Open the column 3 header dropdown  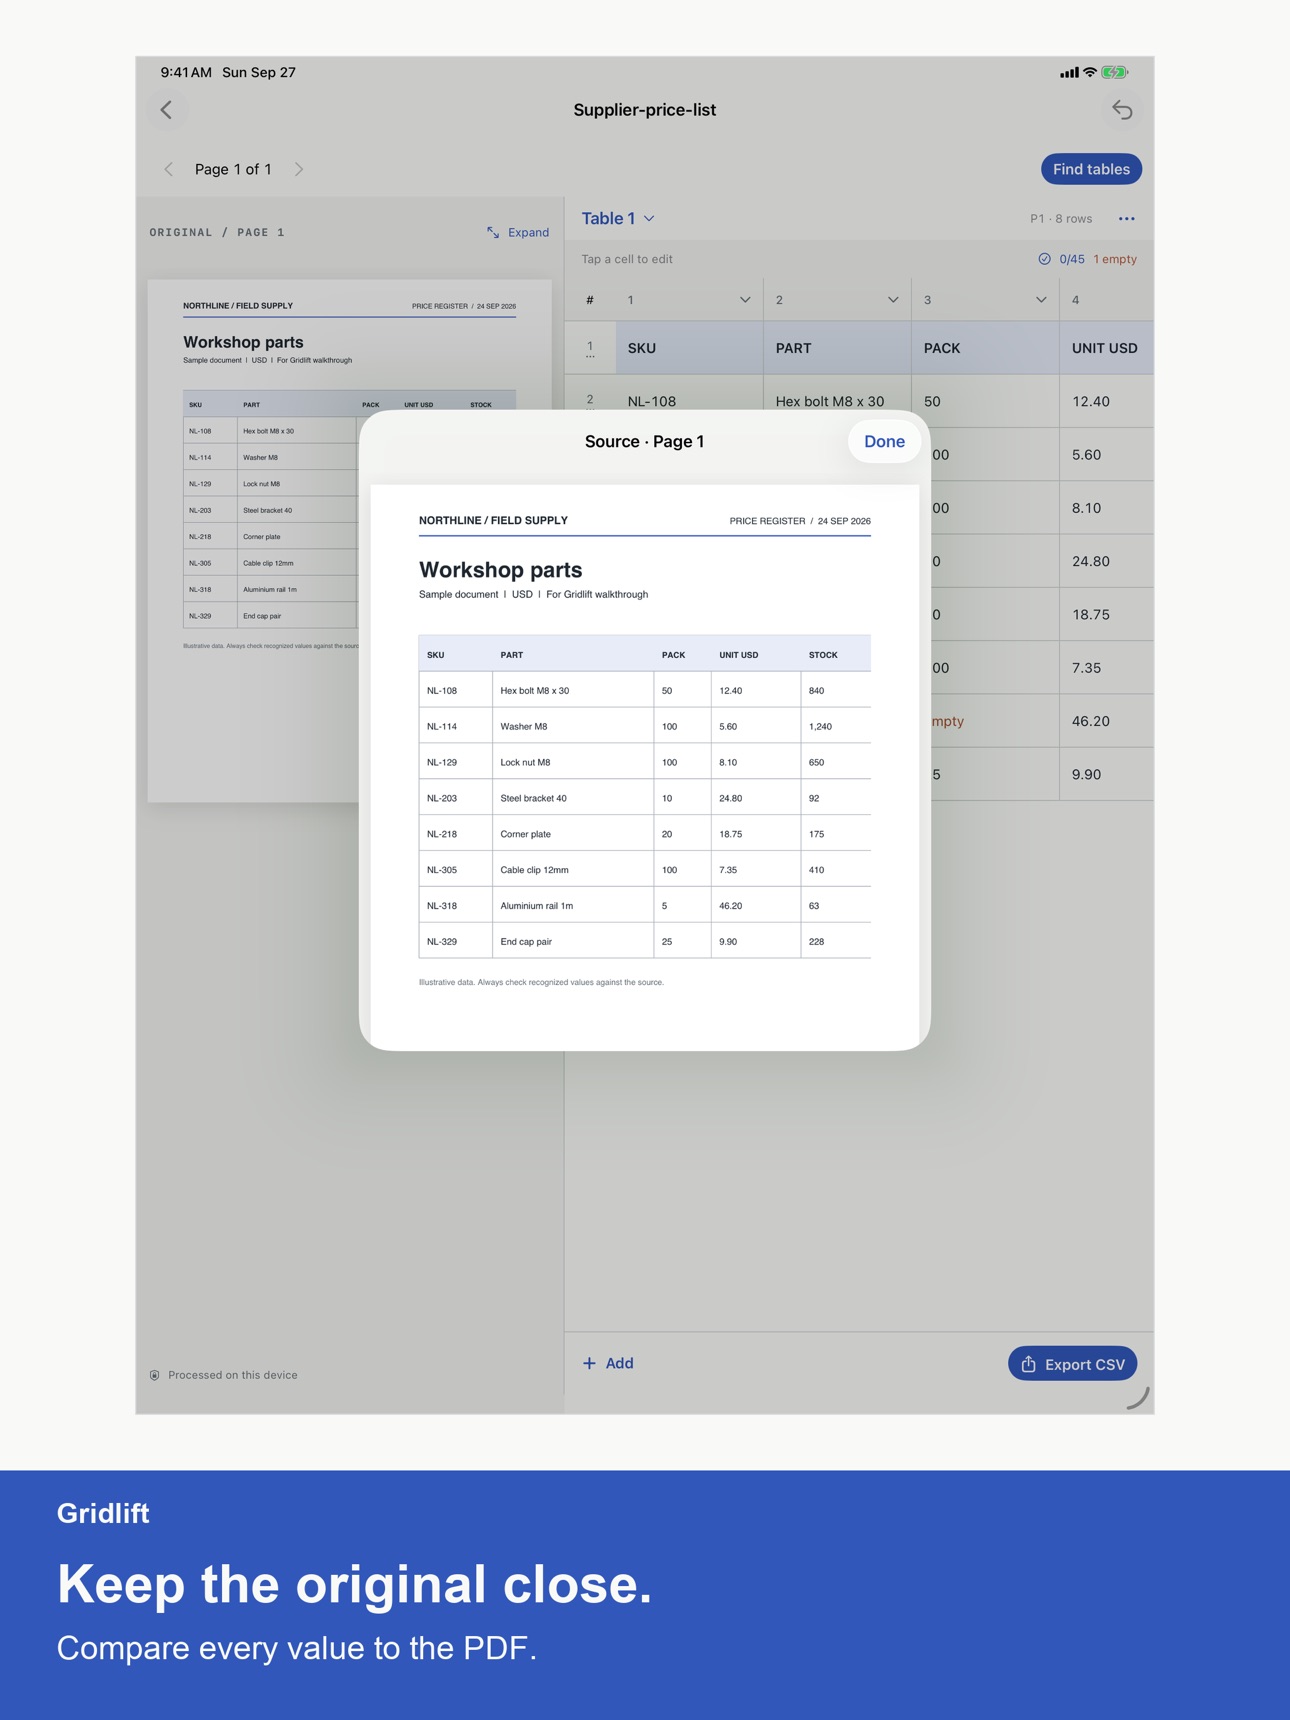click(x=1041, y=300)
